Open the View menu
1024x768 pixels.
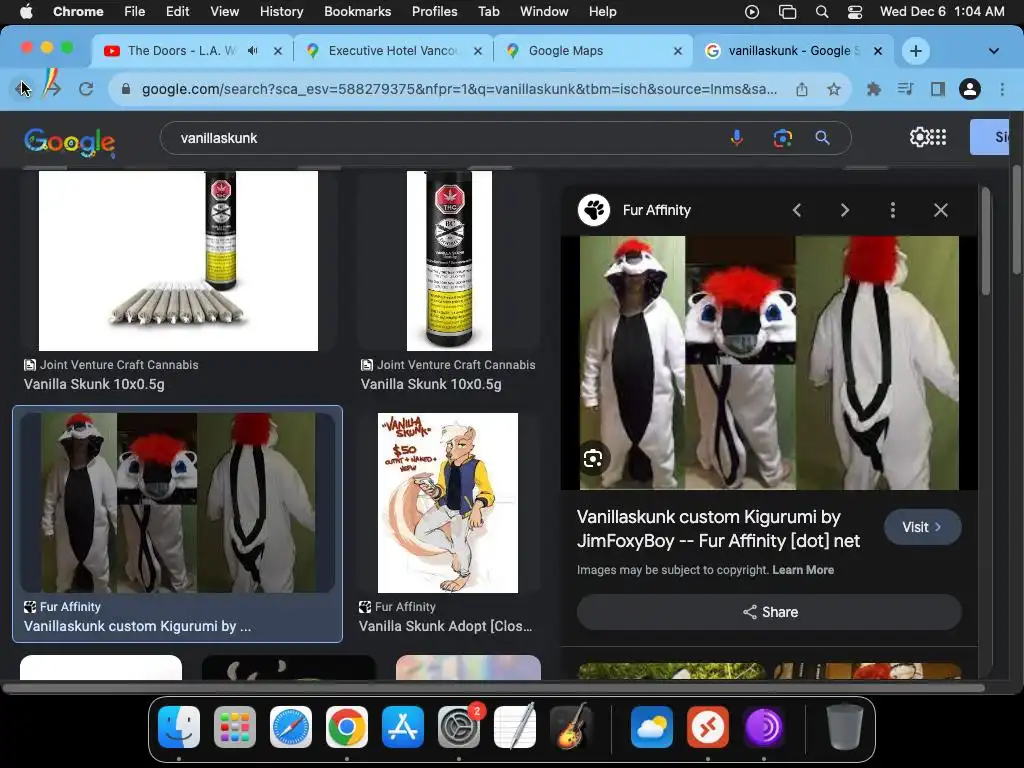[224, 12]
